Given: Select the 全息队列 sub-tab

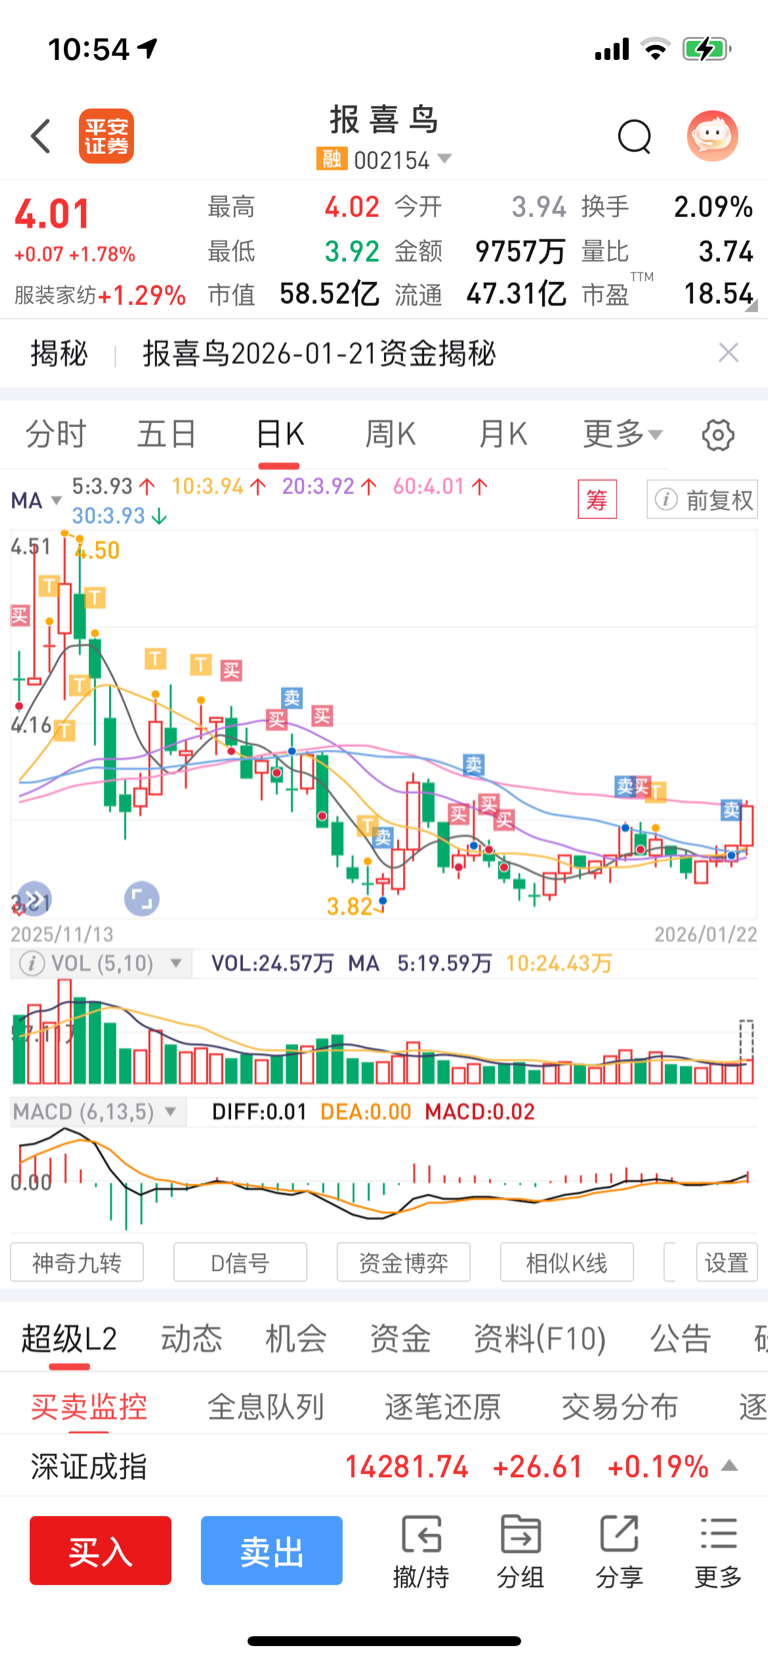Looking at the screenshot, I should point(266,1407).
